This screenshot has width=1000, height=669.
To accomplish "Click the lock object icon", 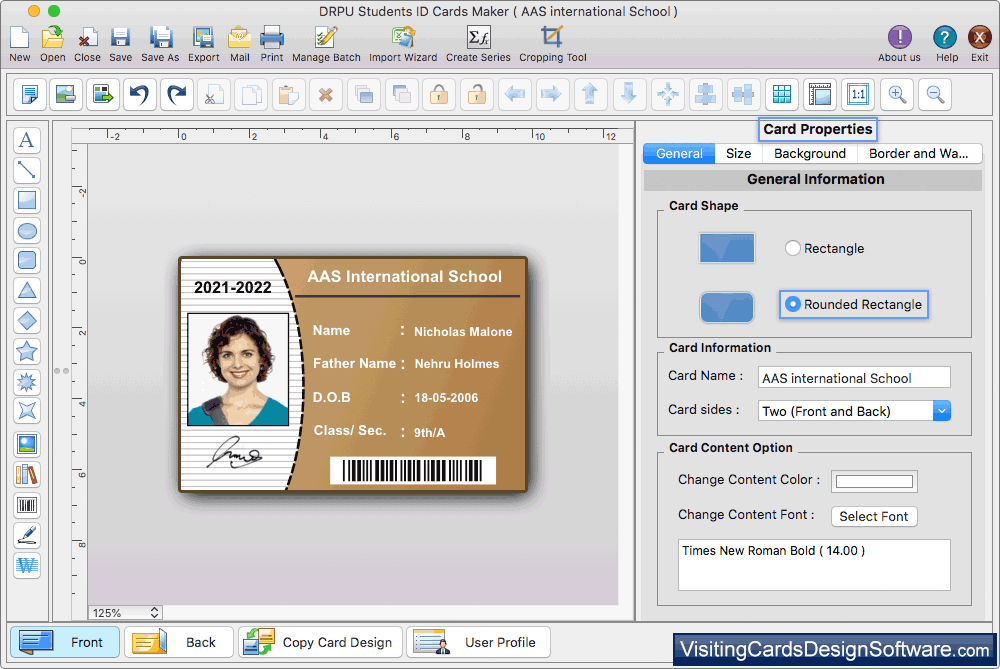I will [439, 94].
